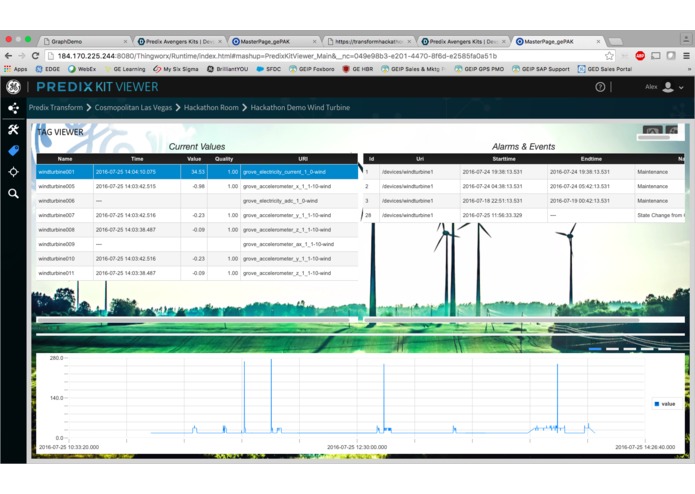The image size is (695, 494).
Task: Select the first blue page indicator
Action: click(x=595, y=349)
